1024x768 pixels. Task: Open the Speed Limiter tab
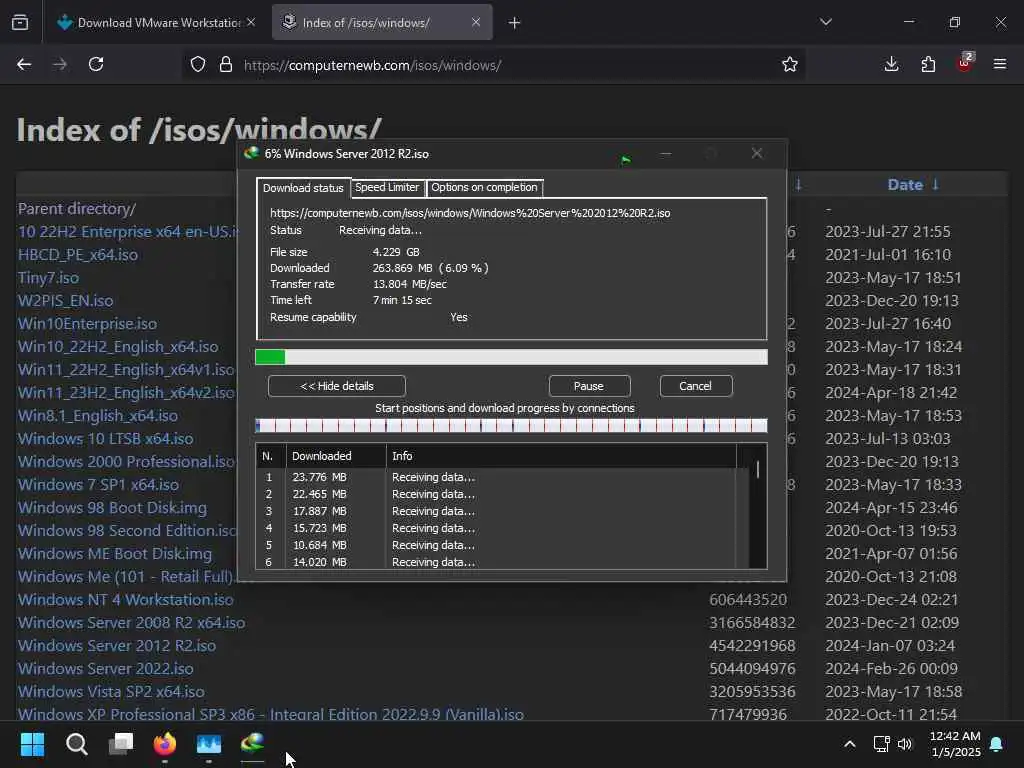(x=387, y=187)
